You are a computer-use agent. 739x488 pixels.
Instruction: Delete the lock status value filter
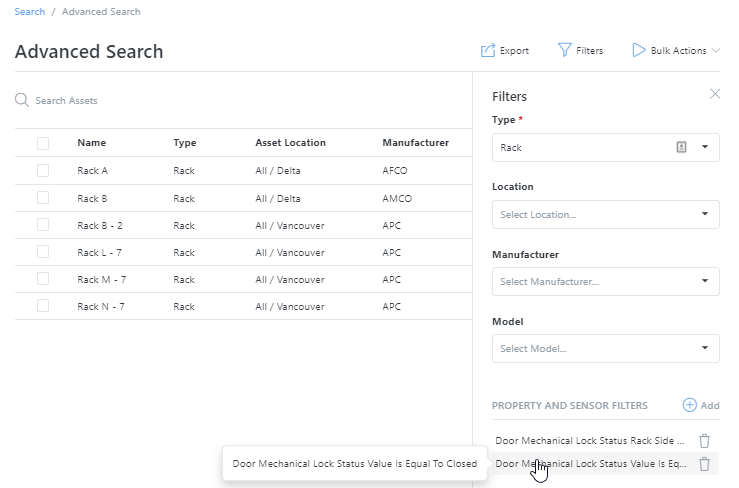click(x=704, y=464)
